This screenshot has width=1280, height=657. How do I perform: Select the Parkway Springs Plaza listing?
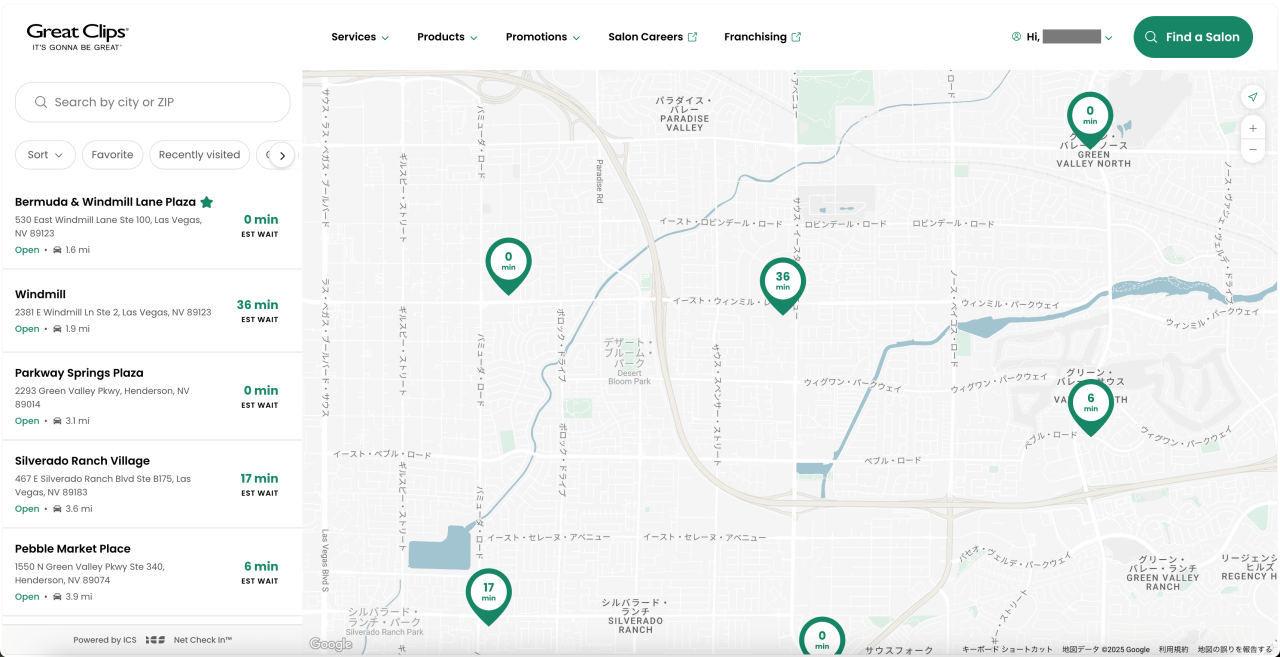point(152,396)
